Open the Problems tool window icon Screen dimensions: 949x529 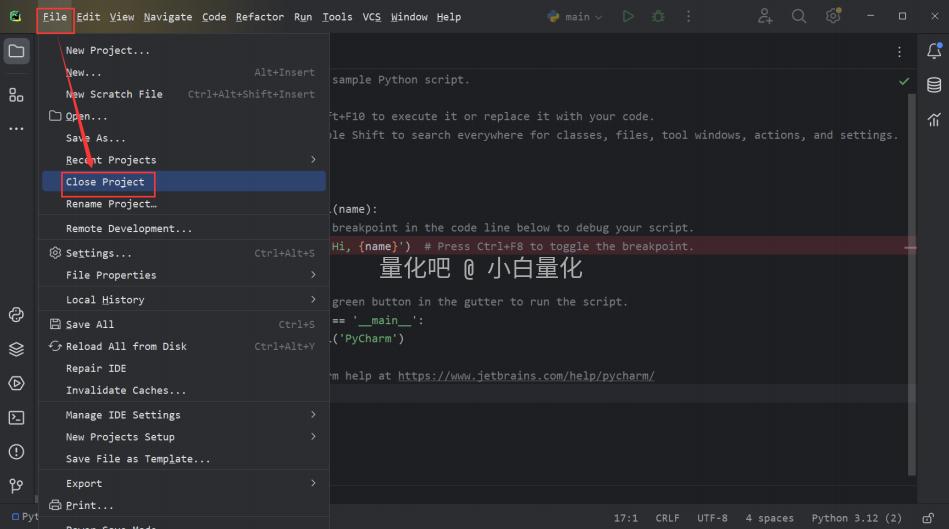pyautogui.click(x=16, y=452)
